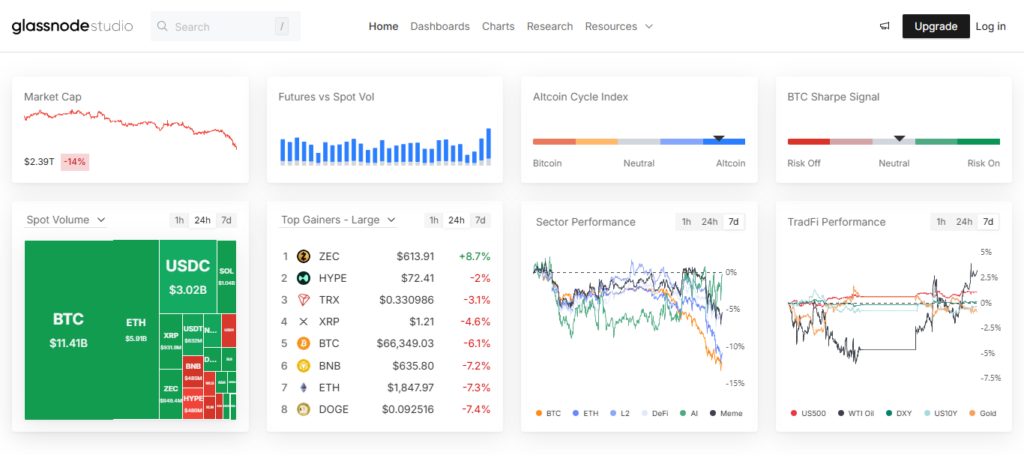Click the Log in link
This screenshot has height=455, width=1024.
point(991,26)
